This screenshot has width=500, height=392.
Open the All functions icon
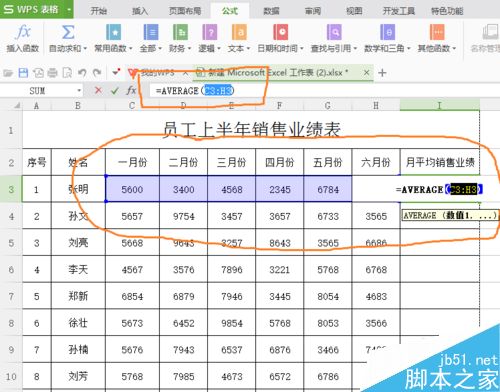tap(151, 32)
